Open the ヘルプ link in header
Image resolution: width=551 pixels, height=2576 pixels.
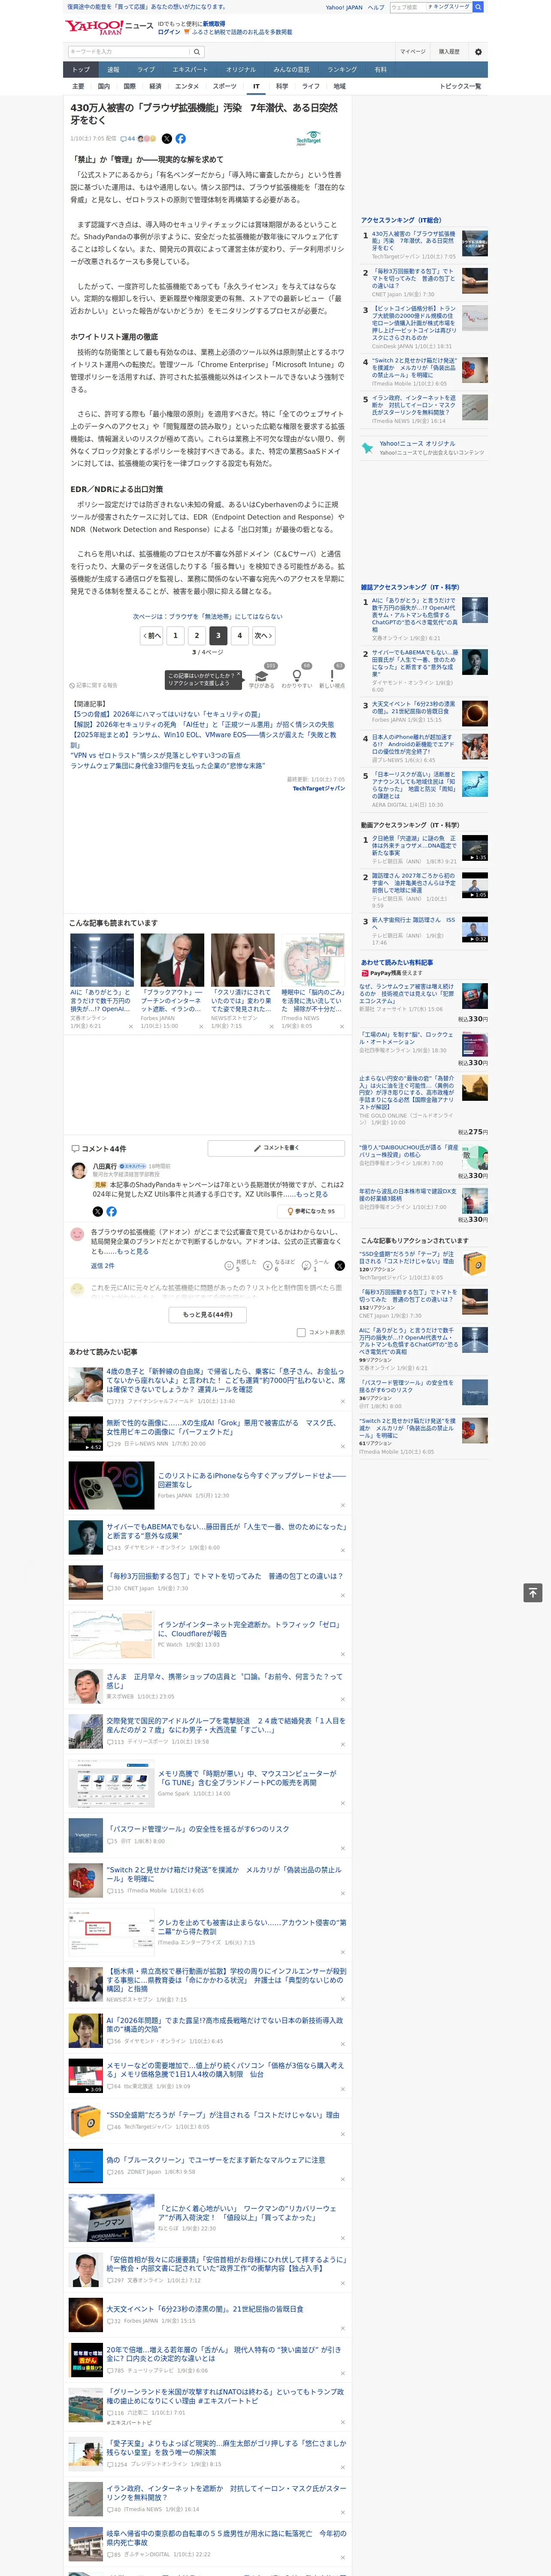tap(376, 7)
